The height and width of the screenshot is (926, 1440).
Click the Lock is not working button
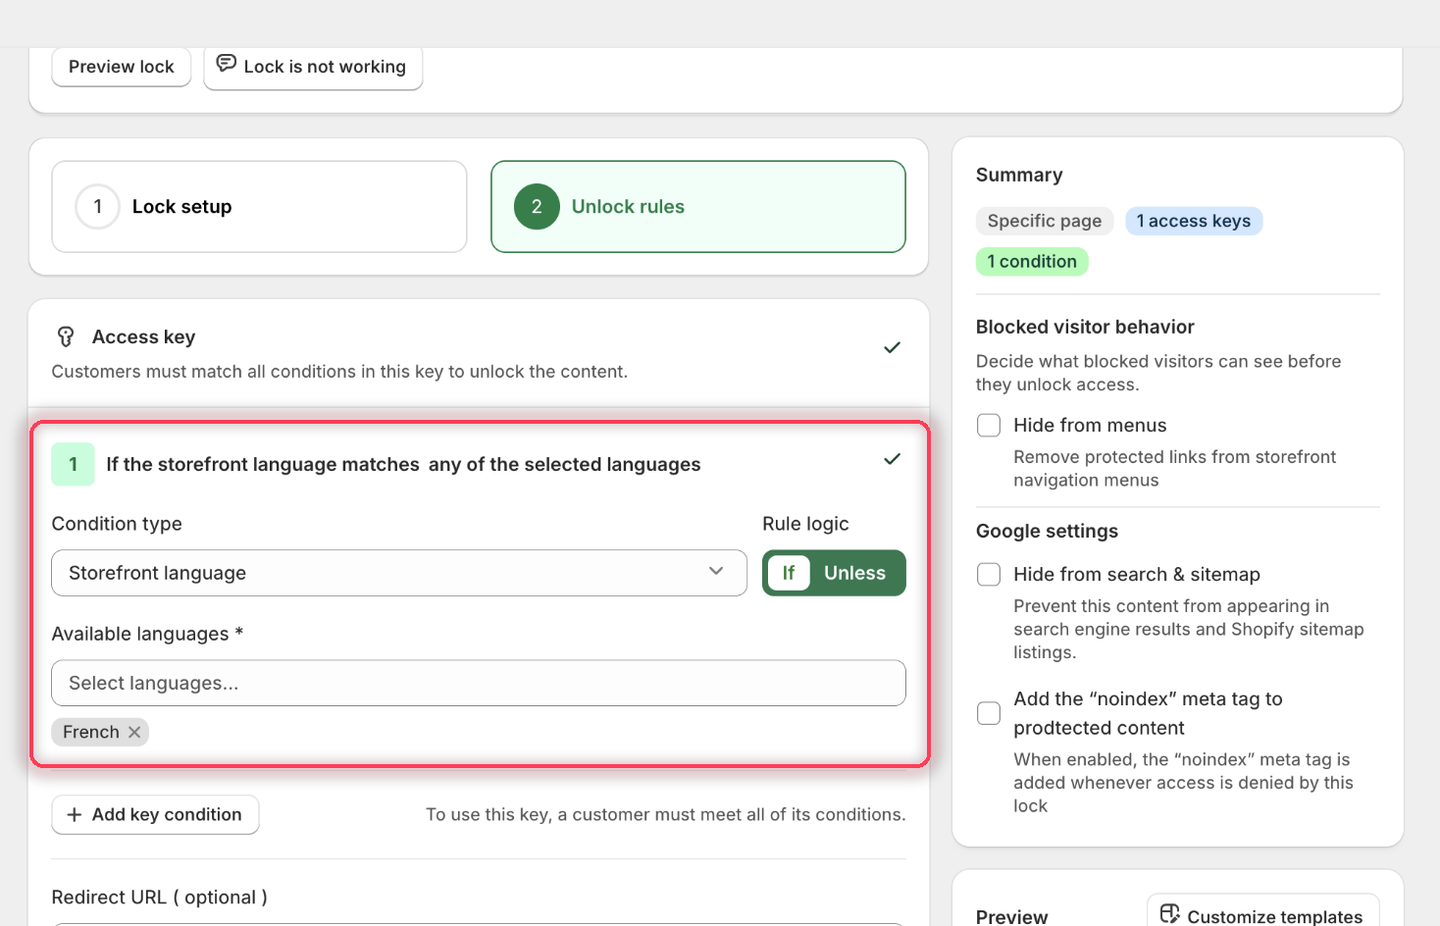coord(313,67)
